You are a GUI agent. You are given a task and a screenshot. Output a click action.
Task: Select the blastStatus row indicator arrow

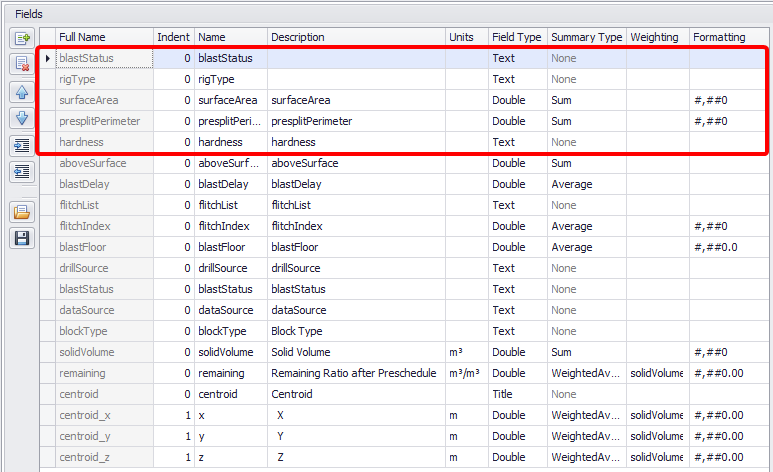(47, 58)
